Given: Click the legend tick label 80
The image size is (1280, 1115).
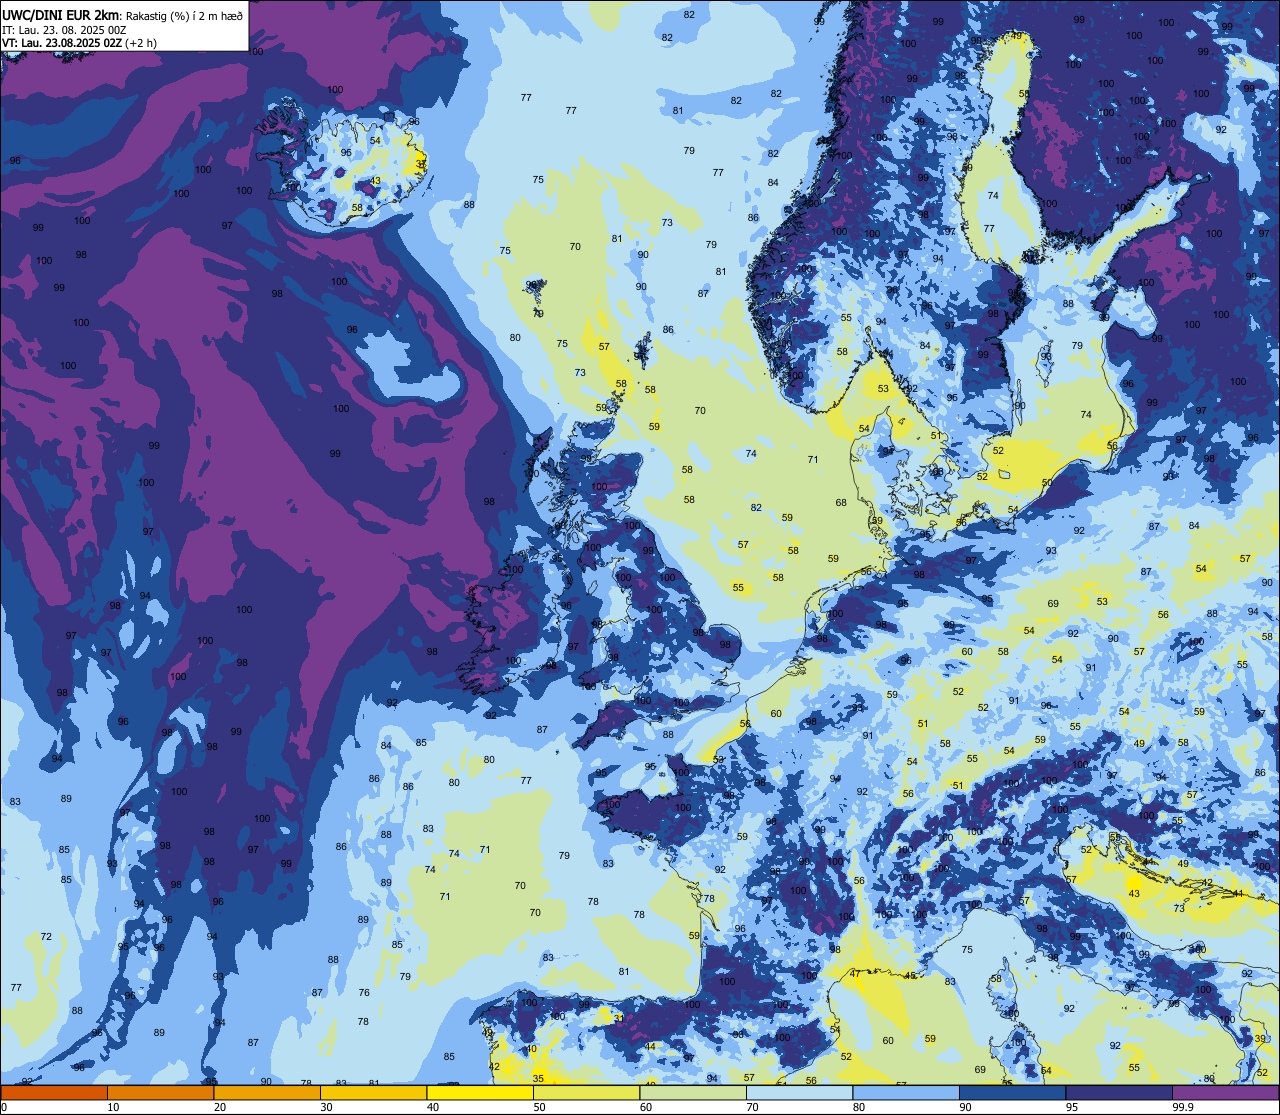Looking at the screenshot, I should tap(859, 1107).
